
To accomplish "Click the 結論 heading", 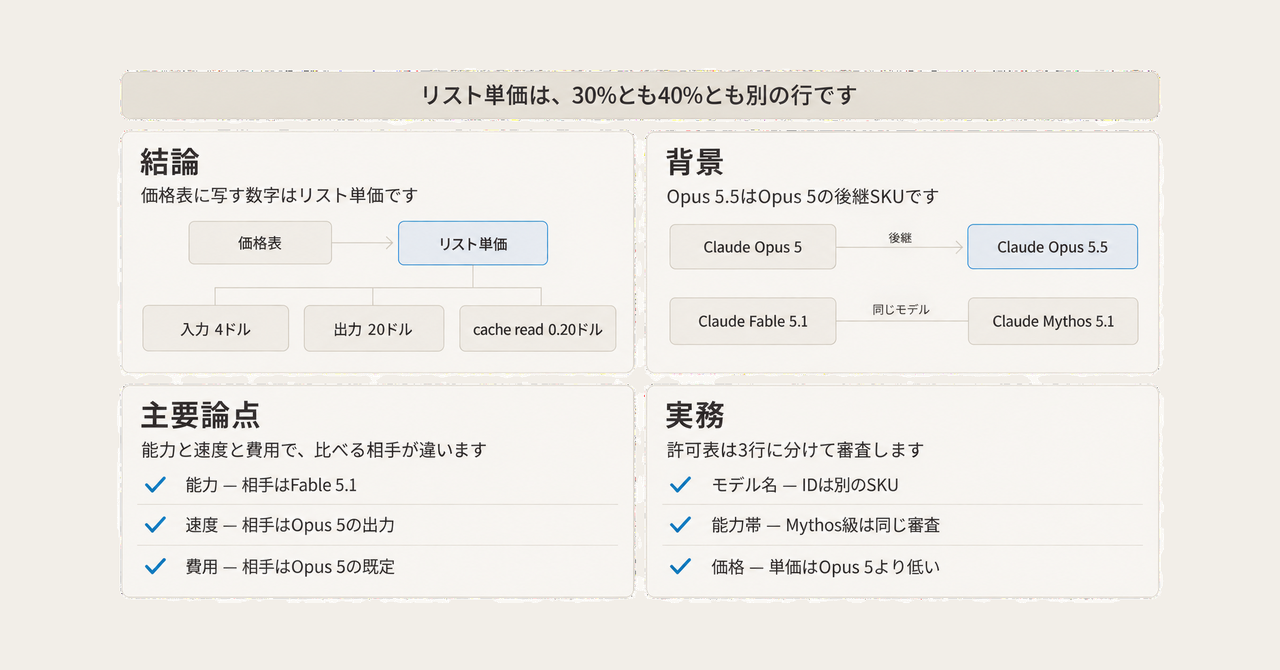I will click(170, 161).
